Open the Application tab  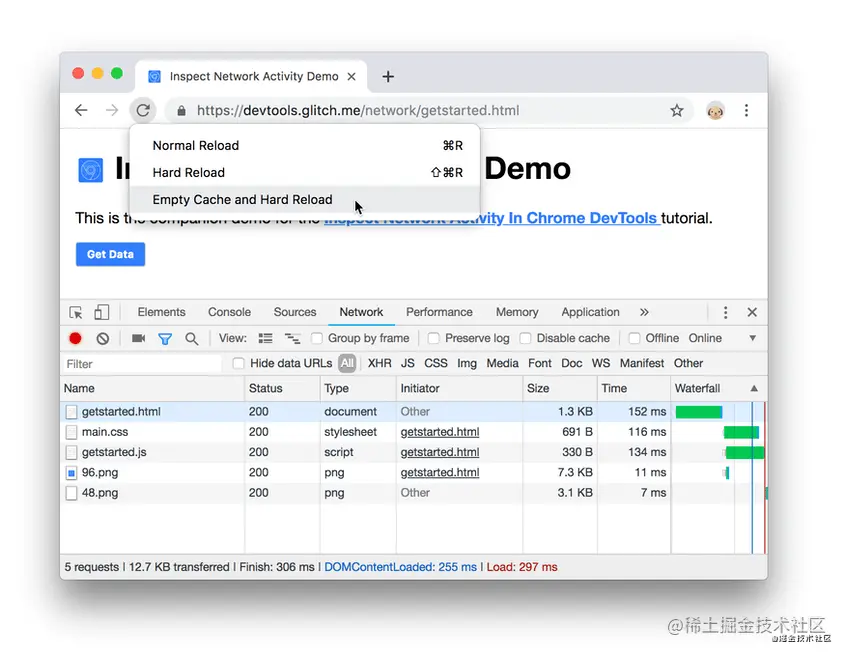click(590, 312)
